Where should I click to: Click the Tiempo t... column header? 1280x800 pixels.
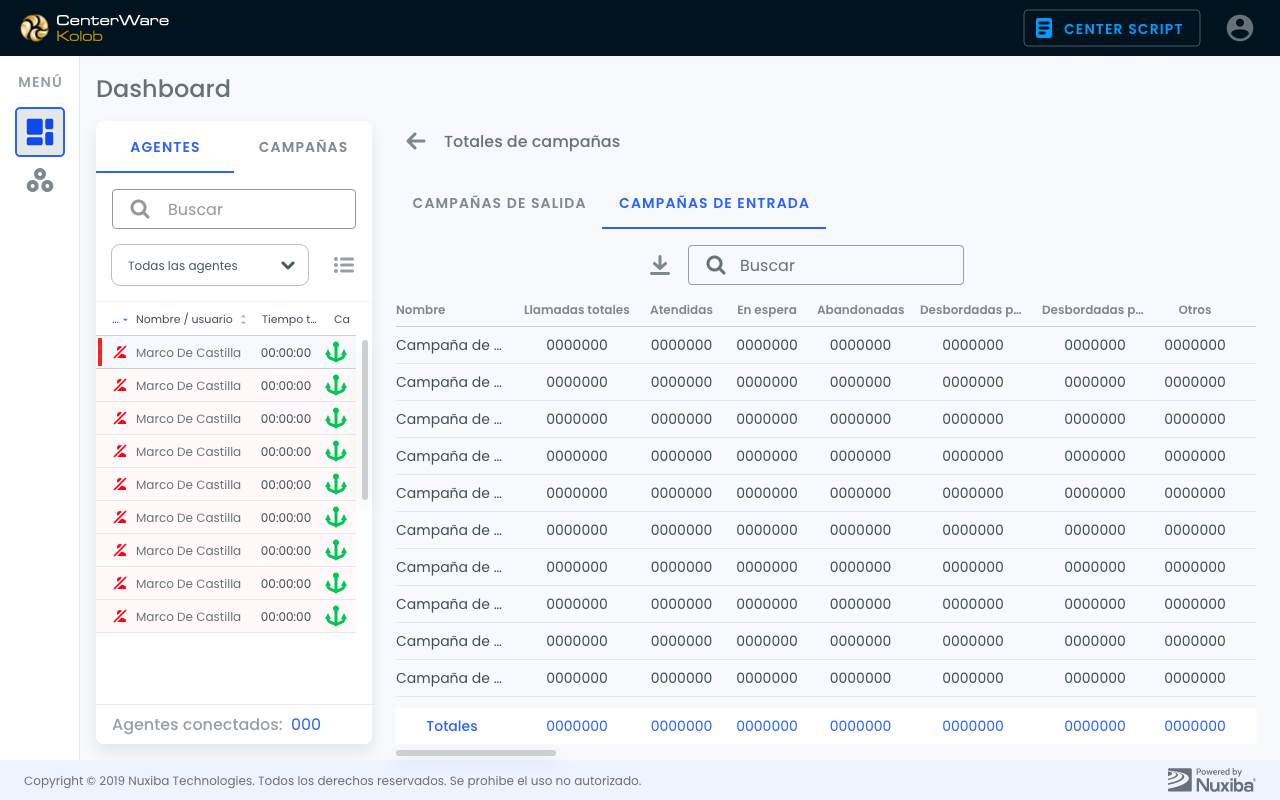289,320
